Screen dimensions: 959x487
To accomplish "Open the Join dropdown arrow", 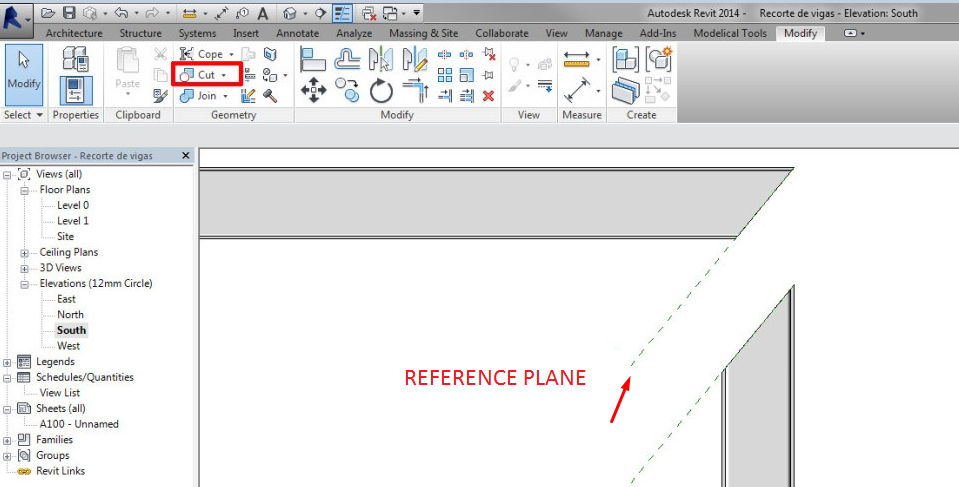I will 225,96.
